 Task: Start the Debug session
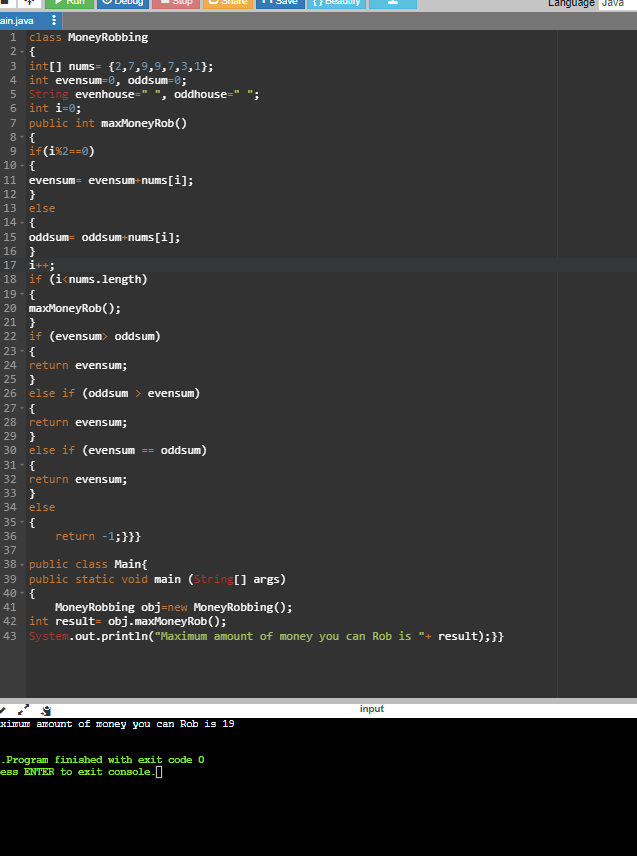click(x=120, y=4)
